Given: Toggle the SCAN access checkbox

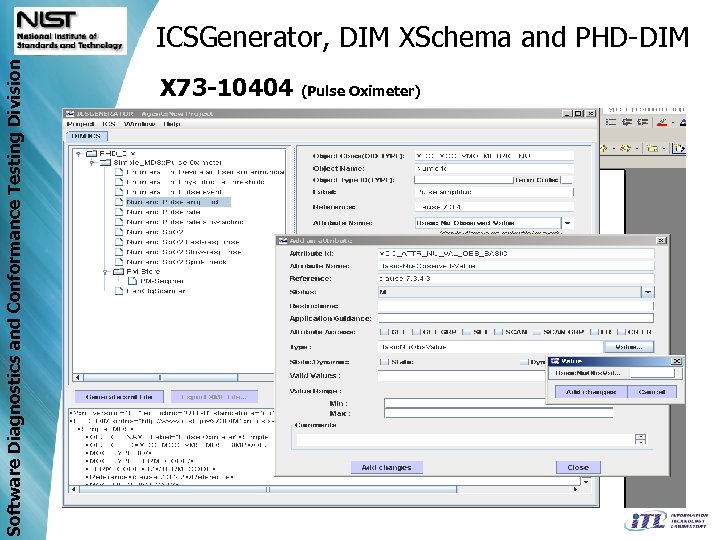Looking at the screenshot, I should coord(498,332).
